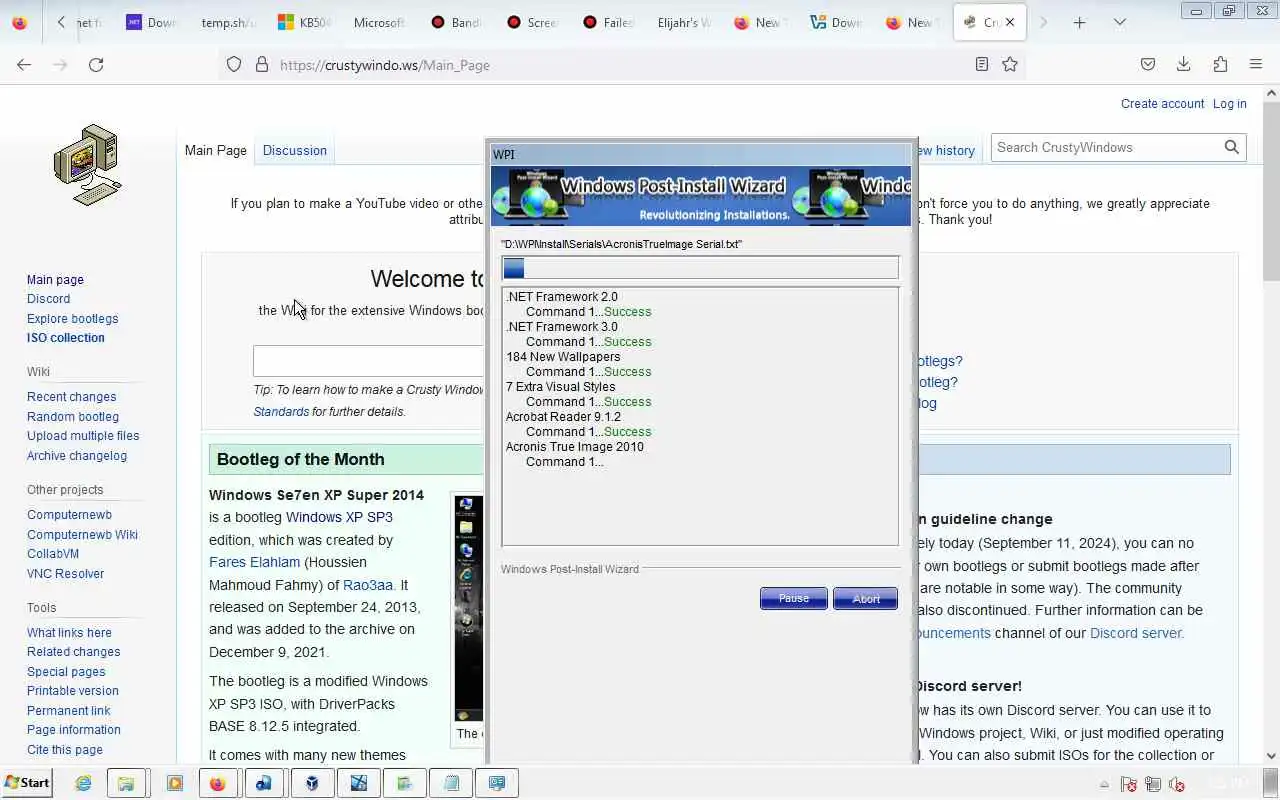The width and height of the screenshot is (1280, 800).
Task: Reload the current page
Action: (x=96, y=64)
